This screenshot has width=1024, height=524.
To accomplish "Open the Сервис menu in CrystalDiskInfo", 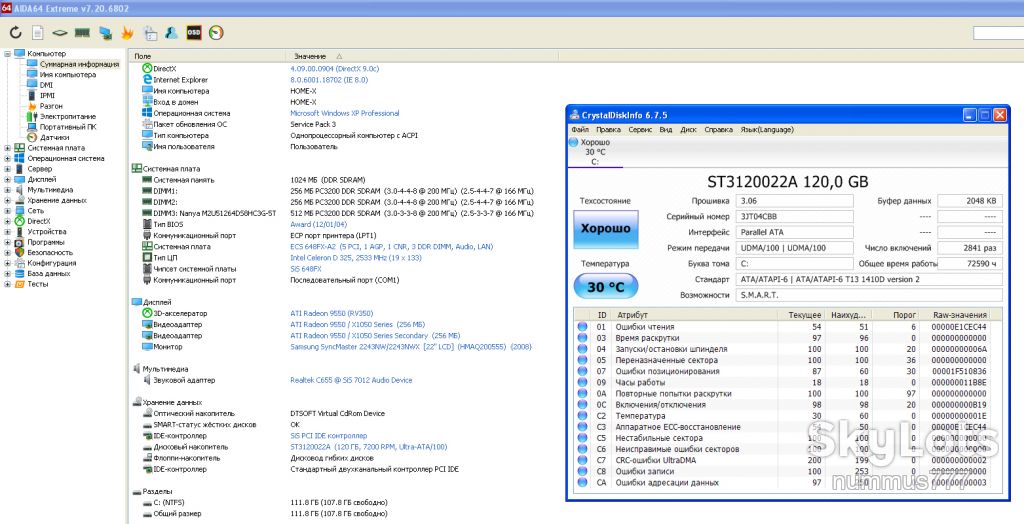I will pos(640,129).
